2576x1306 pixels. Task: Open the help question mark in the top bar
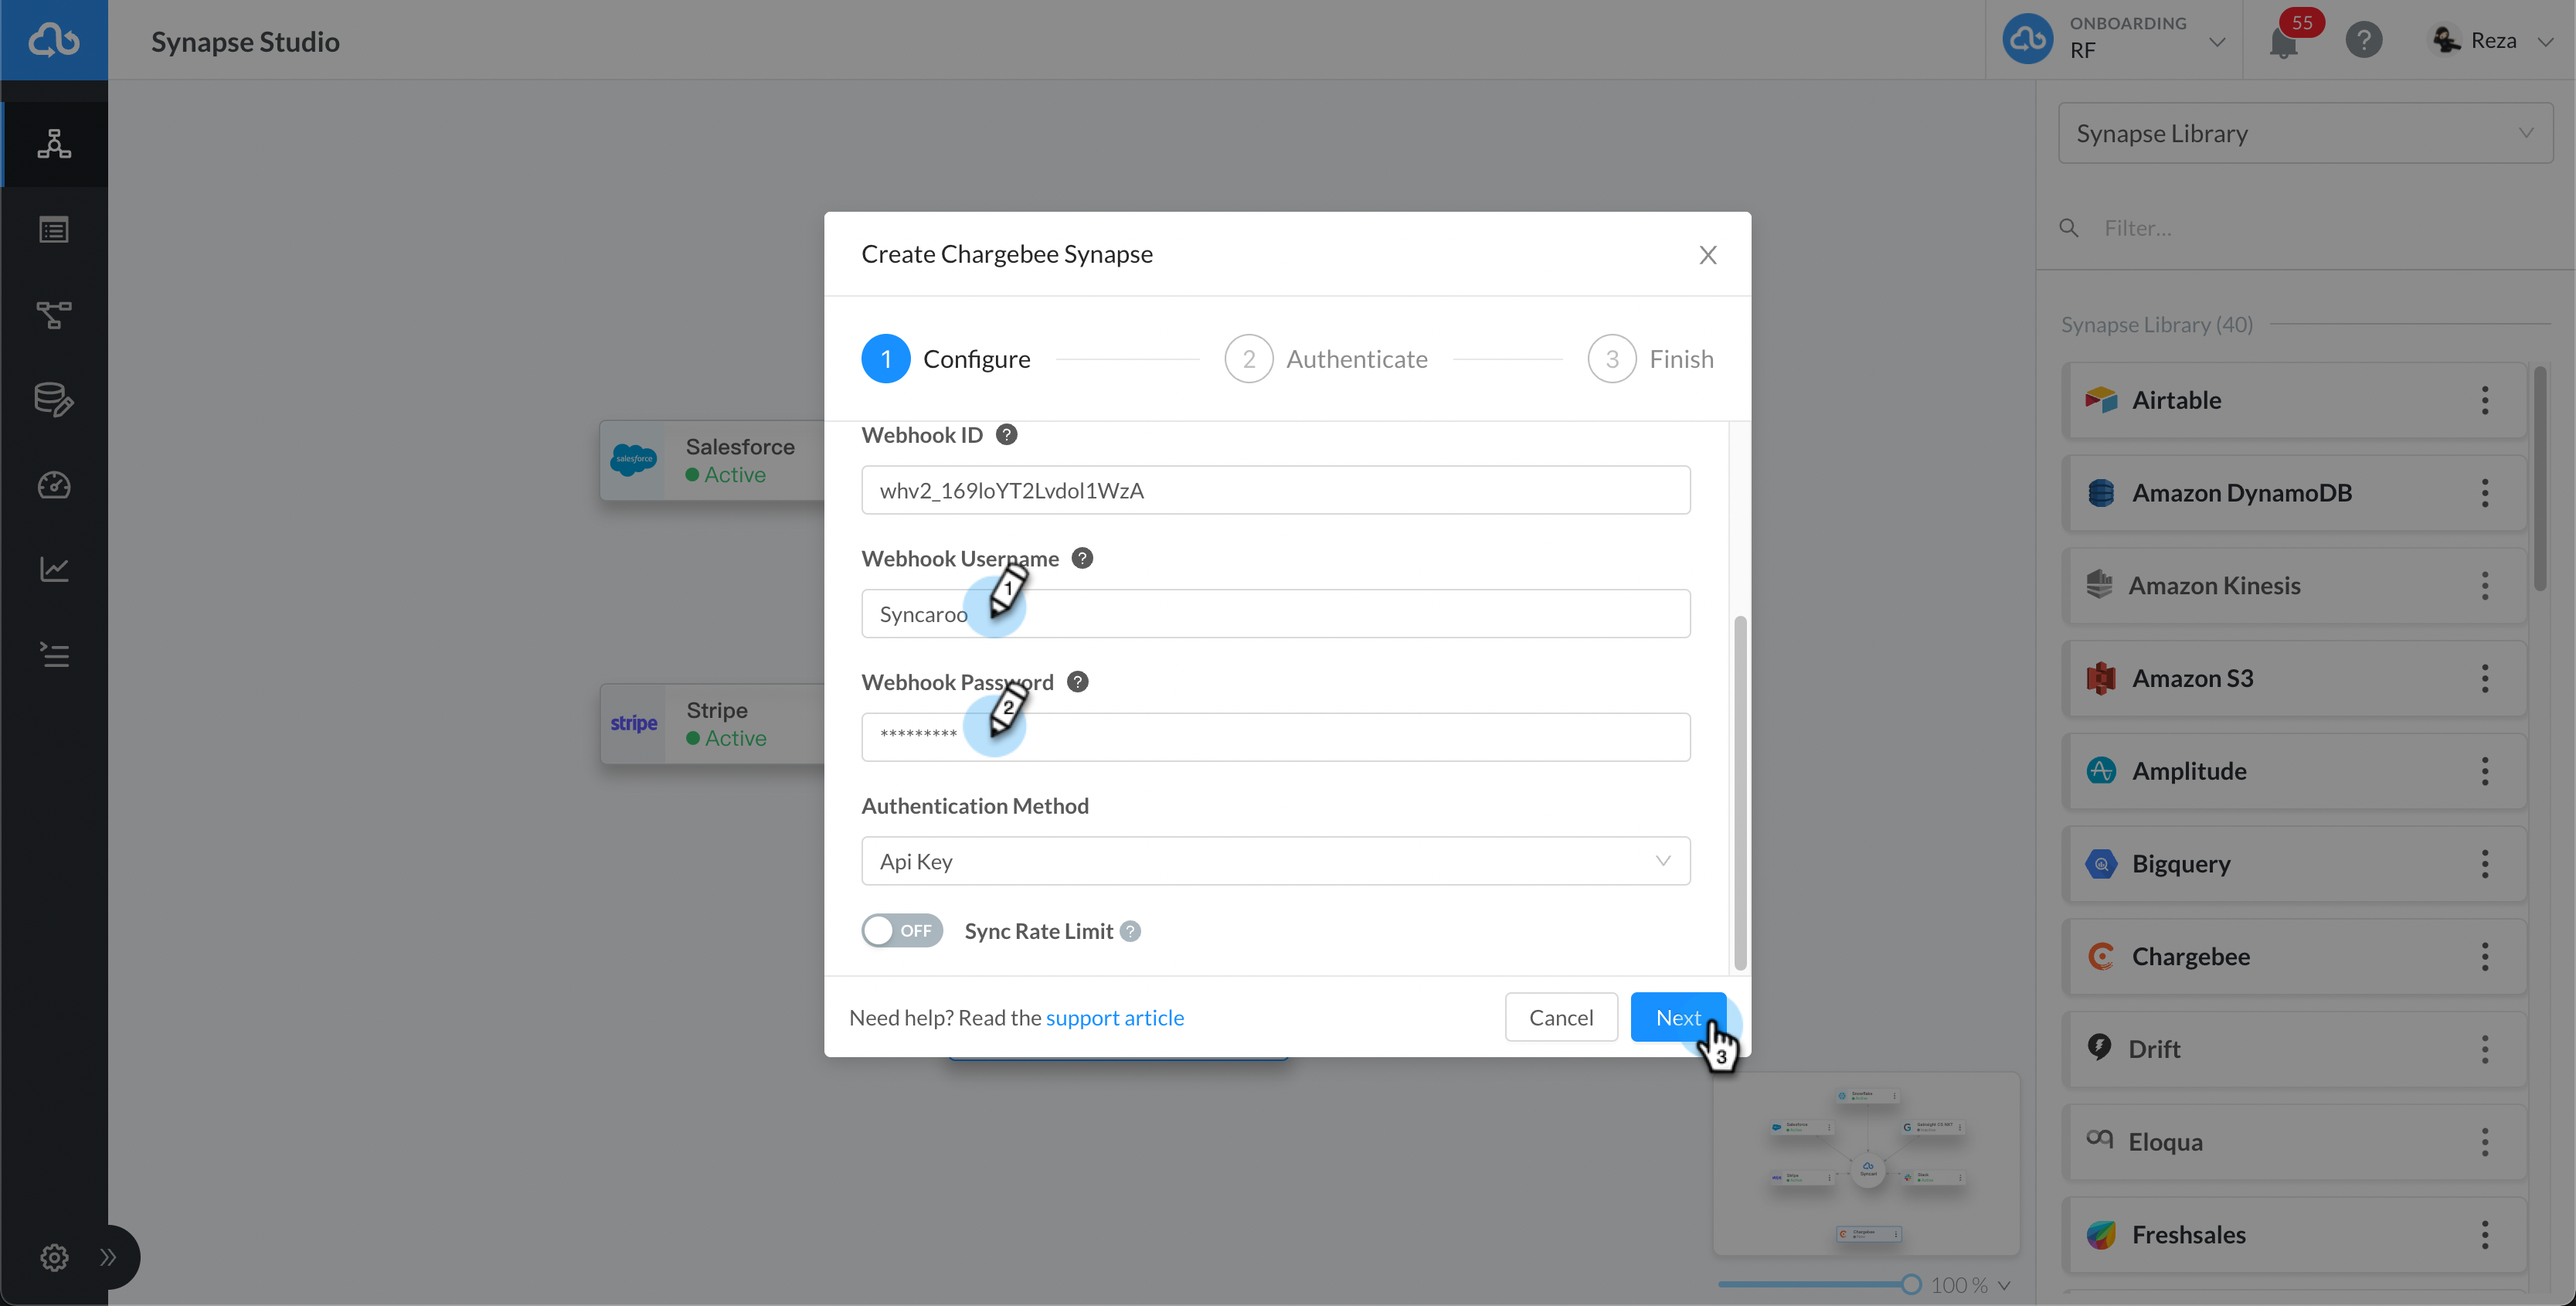(2363, 40)
